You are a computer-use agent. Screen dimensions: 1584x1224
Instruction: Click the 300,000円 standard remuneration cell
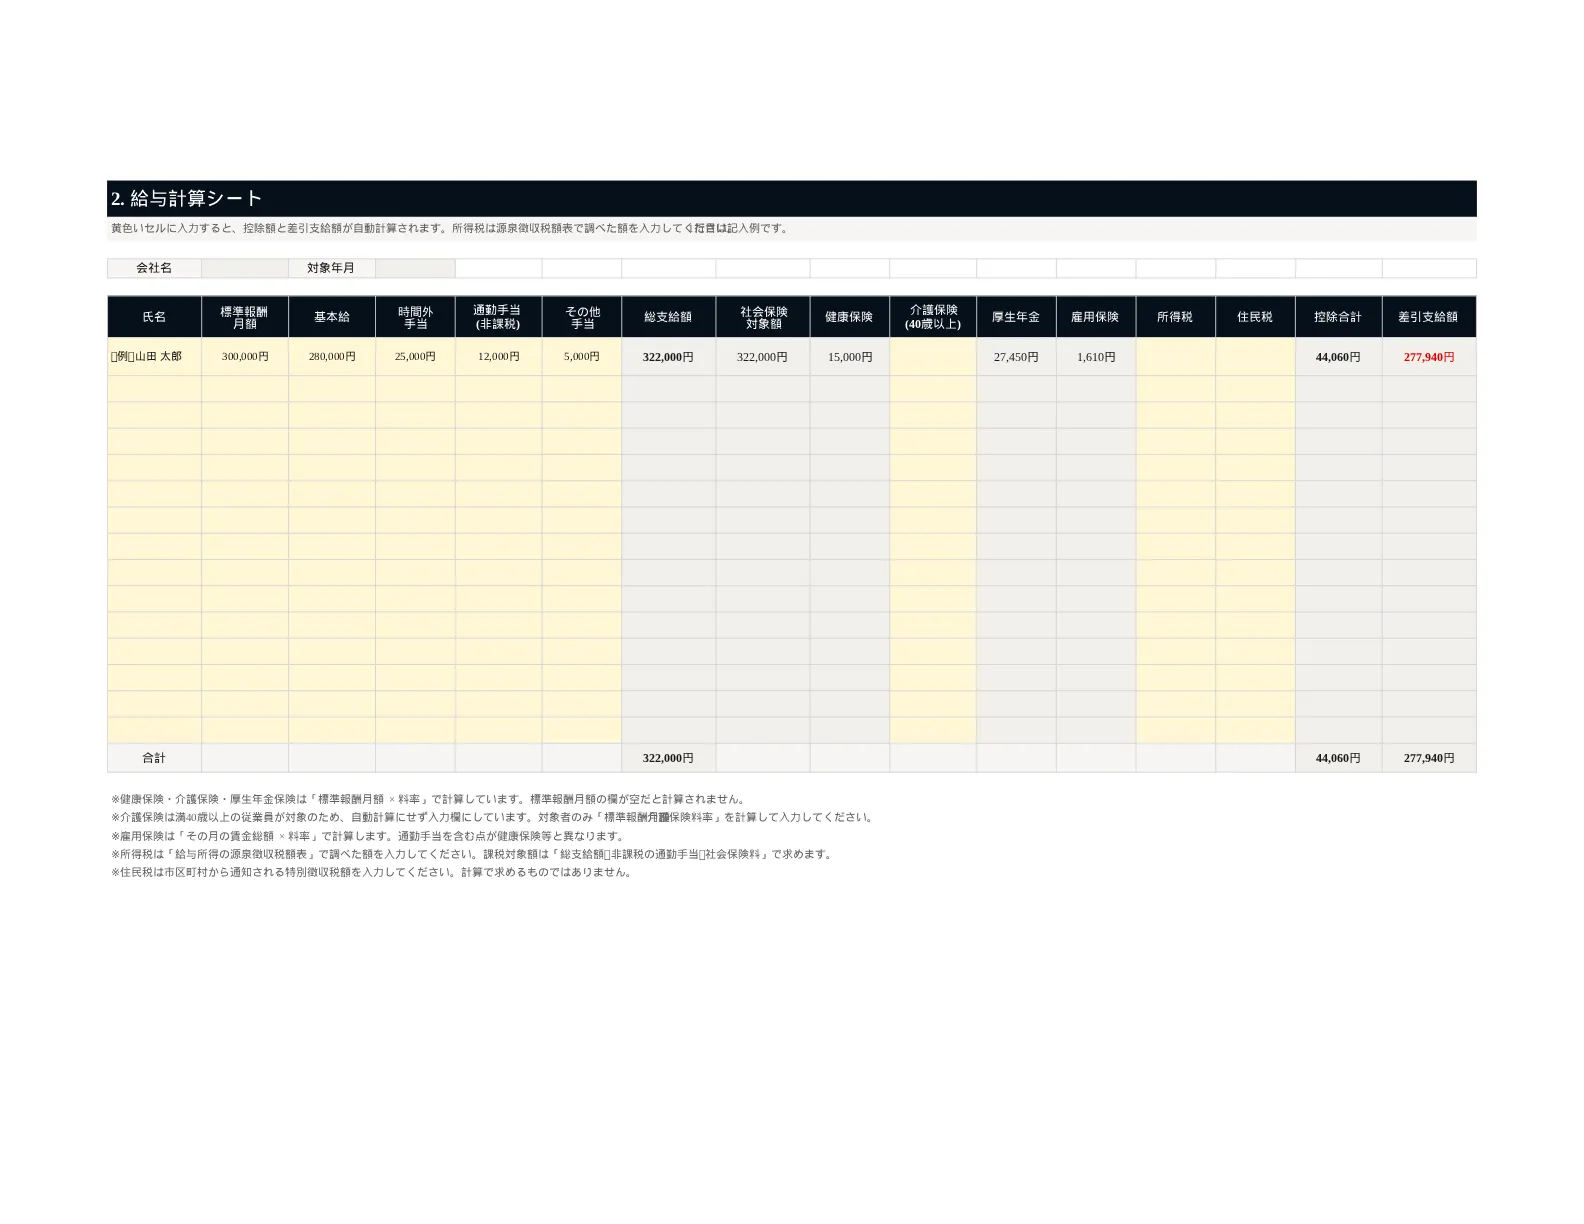245,357
